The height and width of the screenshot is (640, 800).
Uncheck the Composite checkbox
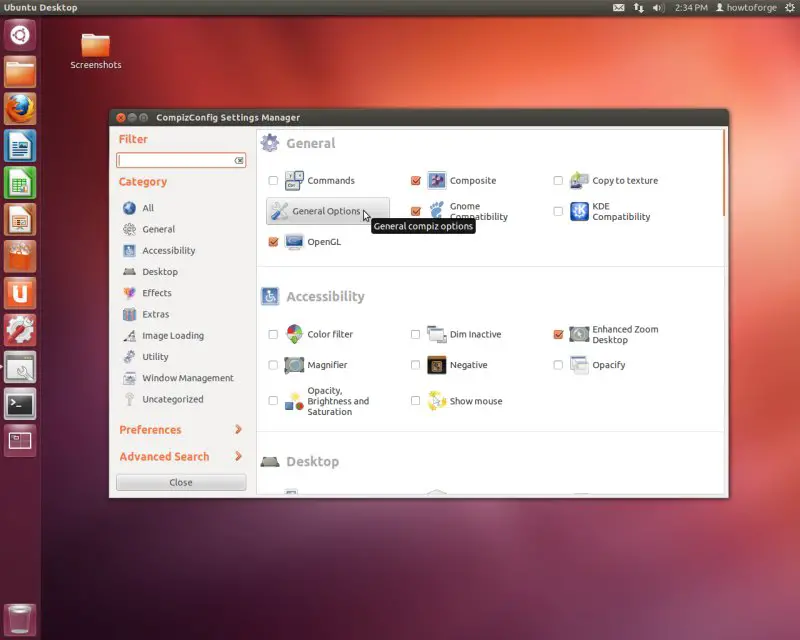coord(416,181)
